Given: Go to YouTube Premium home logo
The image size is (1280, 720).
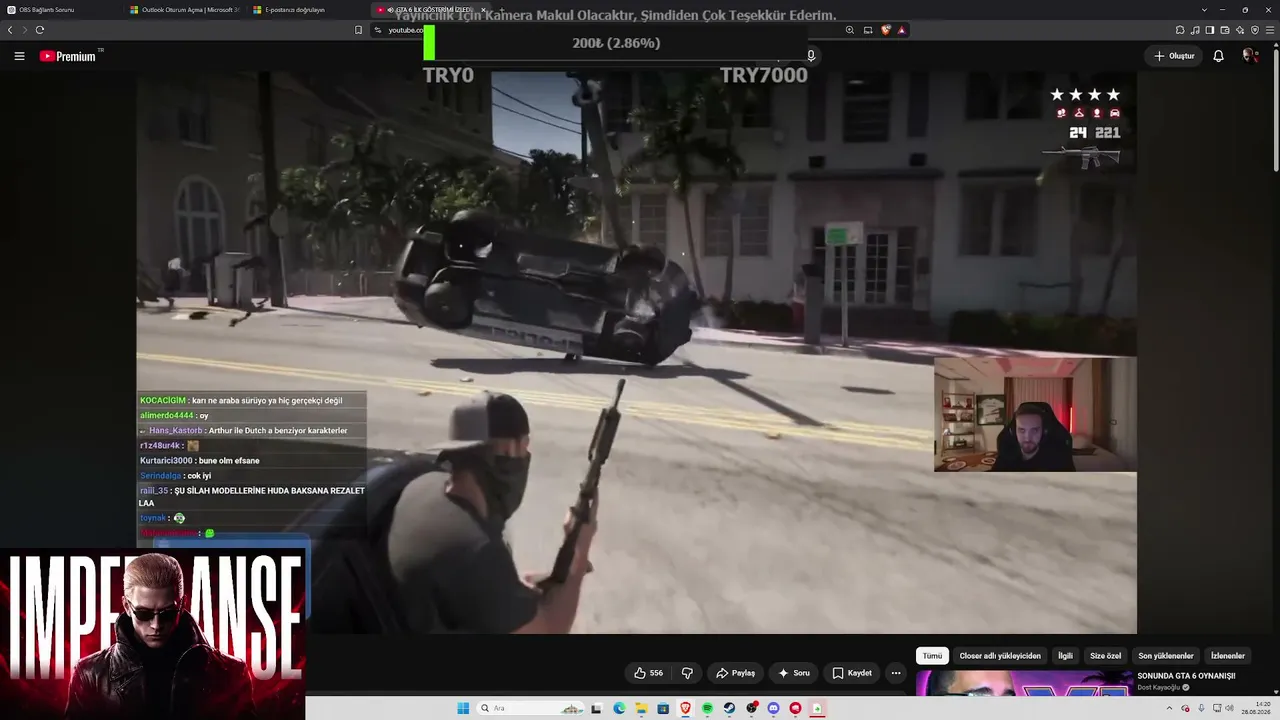Looking at the screenshot, I should tap(68, 56).
